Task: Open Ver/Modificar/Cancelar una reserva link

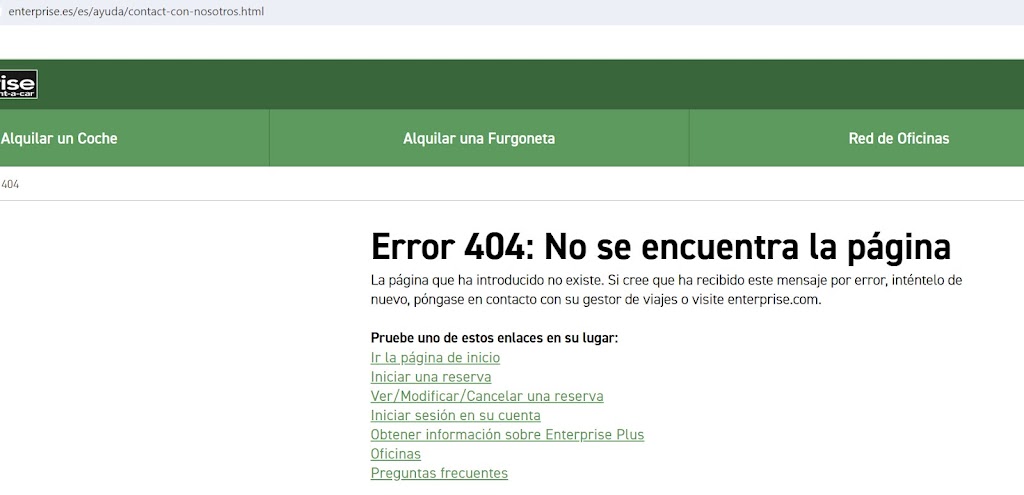Action: tap(487, 396)
